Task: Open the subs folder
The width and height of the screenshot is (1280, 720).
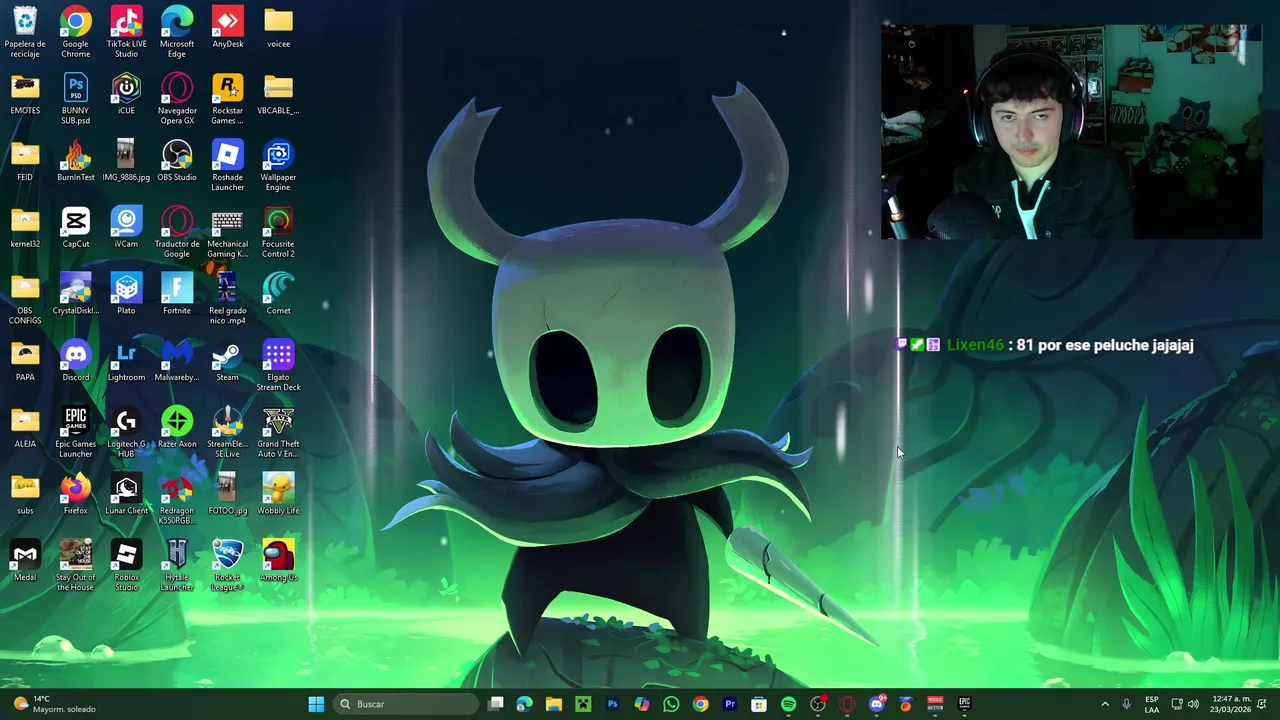Action: [25, 495]
